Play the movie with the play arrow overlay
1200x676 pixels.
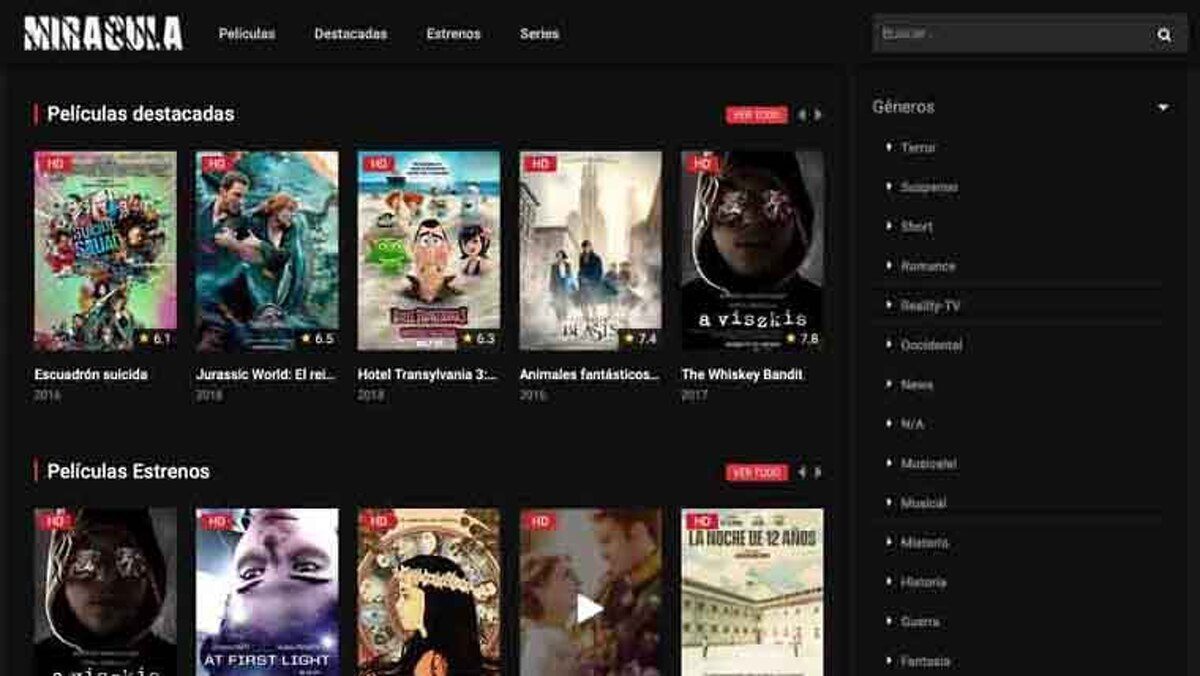[590, 607]
